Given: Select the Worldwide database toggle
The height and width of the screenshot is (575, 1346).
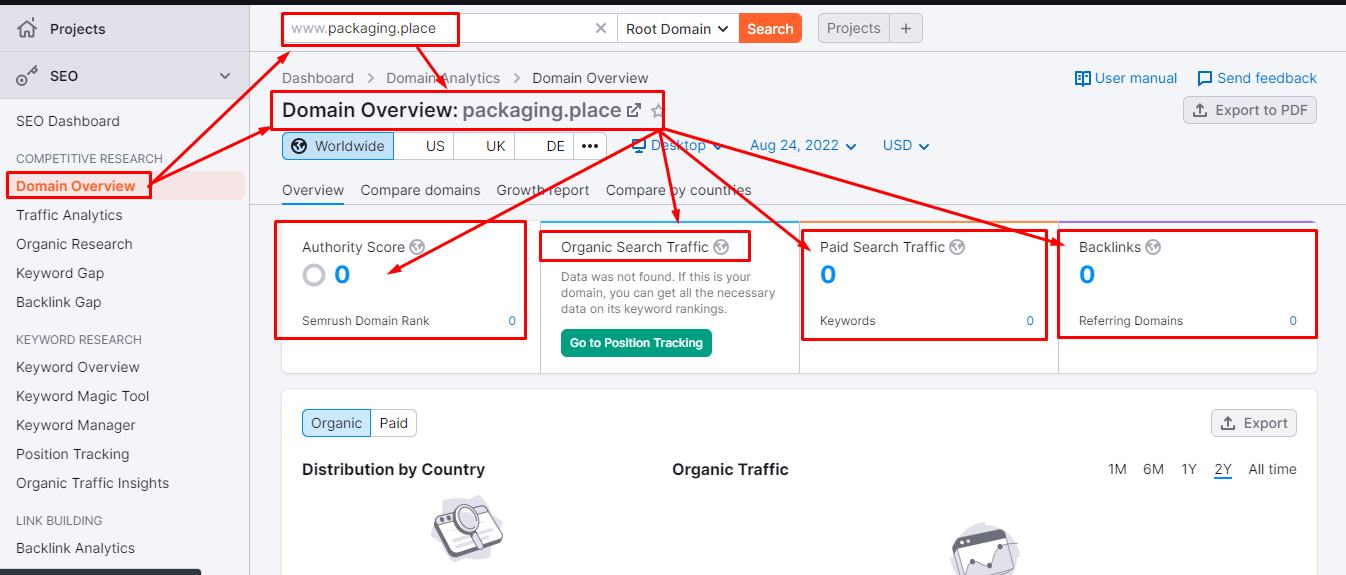Looking at the screenshot, I should pos(338,146).
